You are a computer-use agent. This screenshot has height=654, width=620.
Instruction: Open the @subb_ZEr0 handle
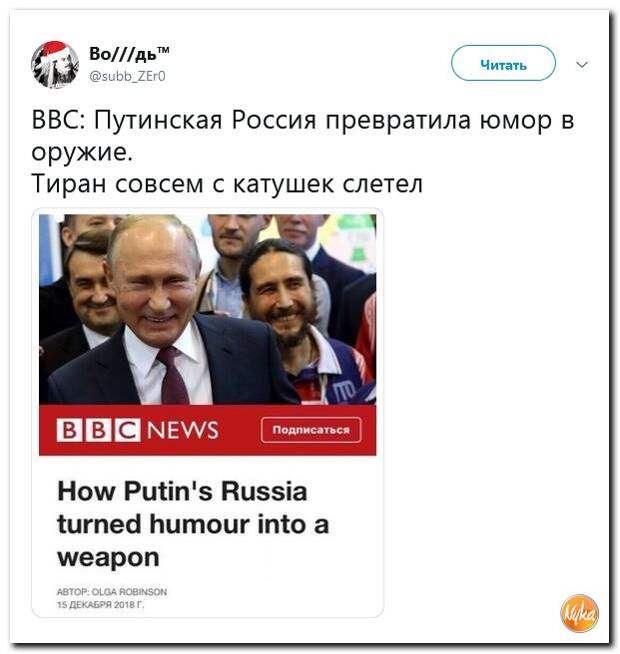point(127,76)
